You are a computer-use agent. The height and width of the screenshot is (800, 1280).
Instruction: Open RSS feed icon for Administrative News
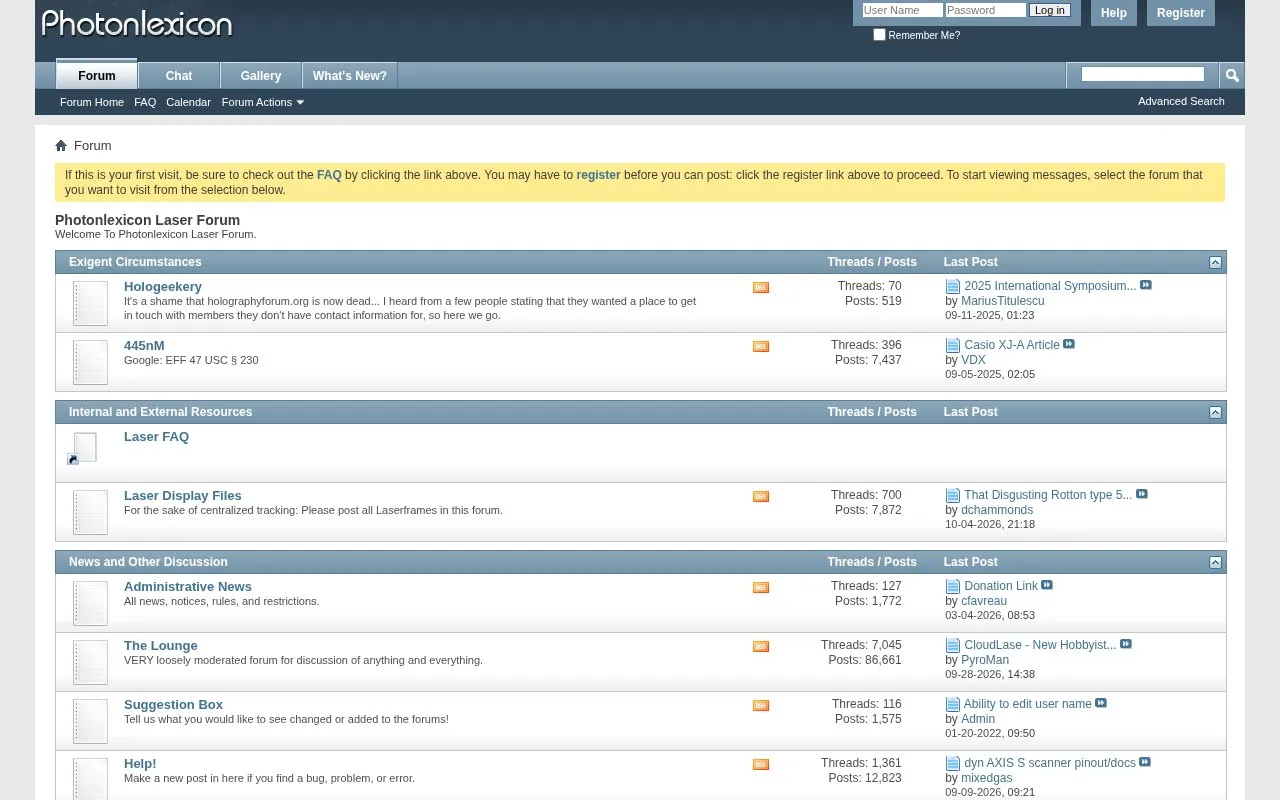point(761,587)
